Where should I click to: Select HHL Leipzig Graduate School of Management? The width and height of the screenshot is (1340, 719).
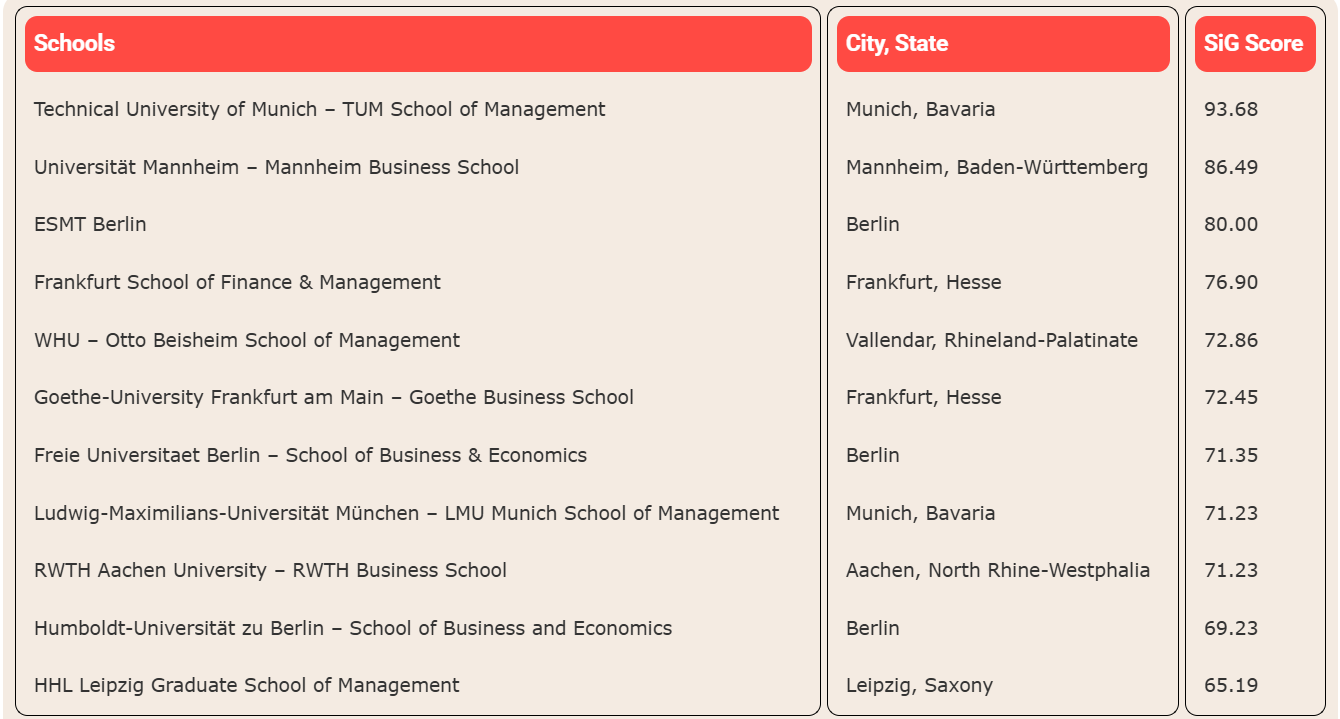point(247,685)
